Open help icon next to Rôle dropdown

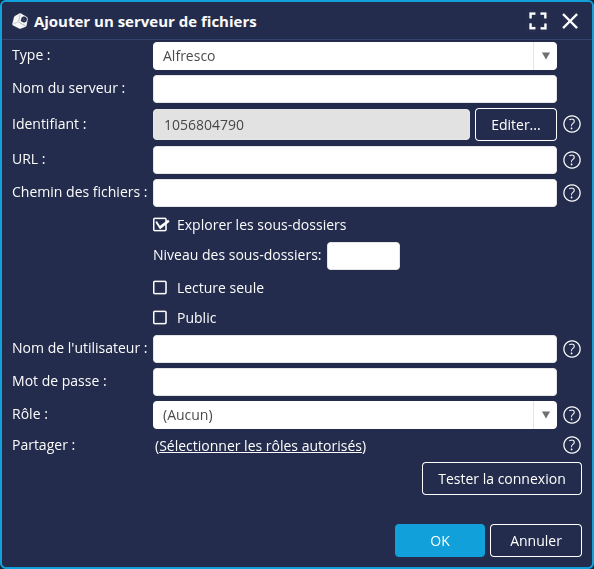(571, 415)
